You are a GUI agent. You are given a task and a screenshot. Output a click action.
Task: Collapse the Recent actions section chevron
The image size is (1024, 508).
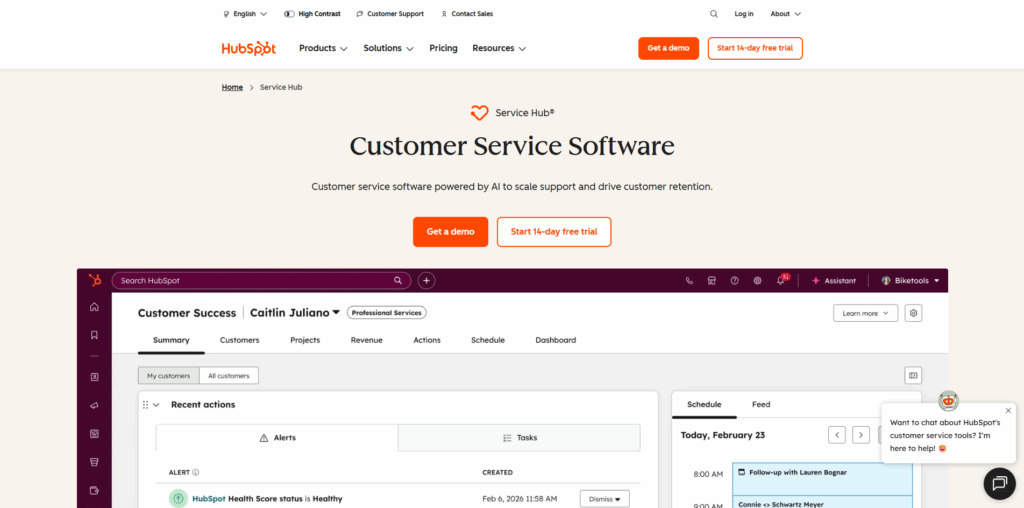(156, 405)
